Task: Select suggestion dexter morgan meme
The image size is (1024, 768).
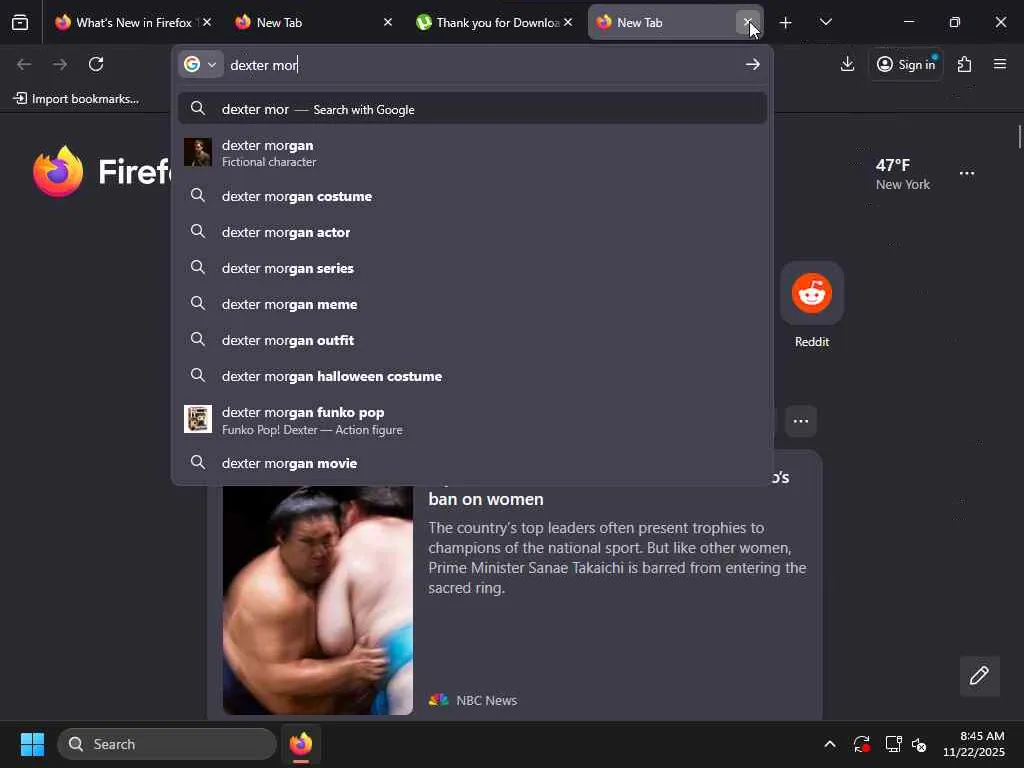Action: click(472, 304)
